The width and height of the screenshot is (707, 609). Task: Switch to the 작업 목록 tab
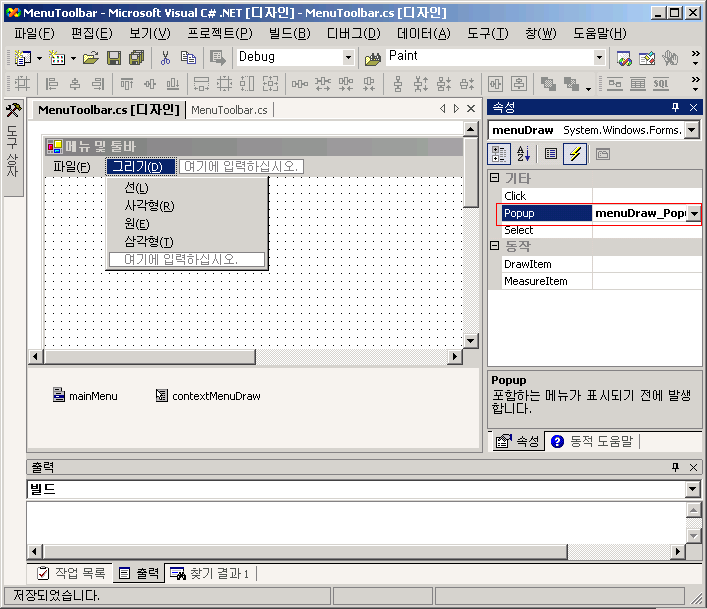(x=70, y=573)
